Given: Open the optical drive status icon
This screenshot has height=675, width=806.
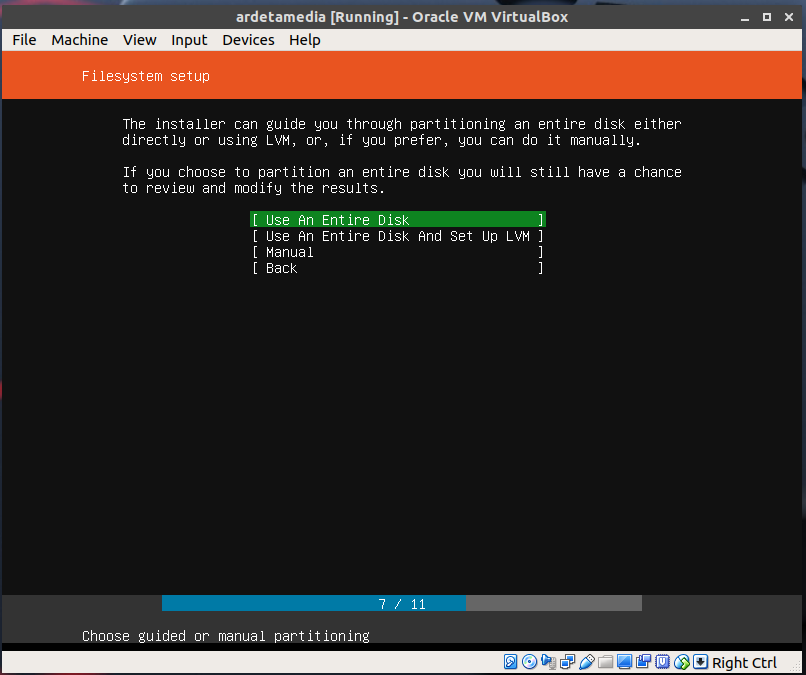Looking at the screenshot, I should [529, 662].
